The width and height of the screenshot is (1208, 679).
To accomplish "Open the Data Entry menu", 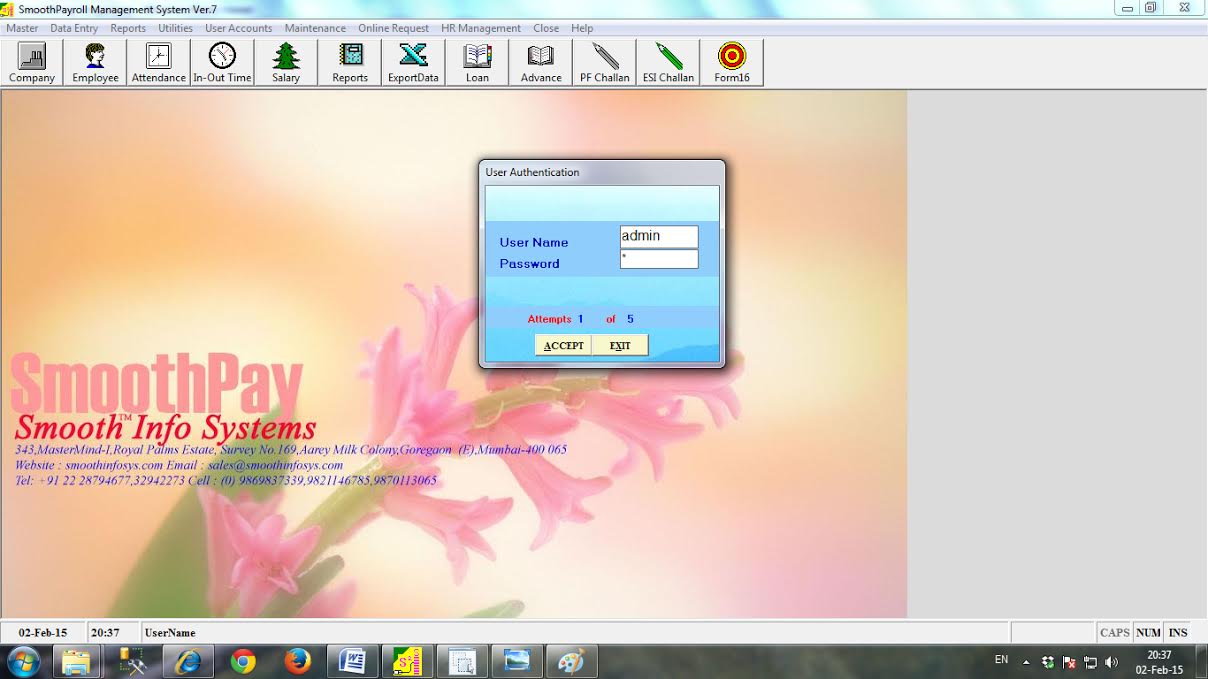I will (74, 28).
